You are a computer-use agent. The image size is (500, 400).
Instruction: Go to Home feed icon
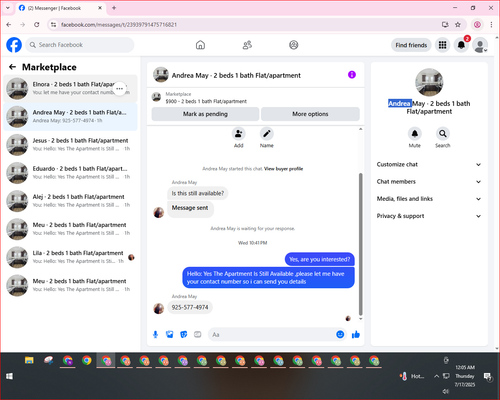200,45
